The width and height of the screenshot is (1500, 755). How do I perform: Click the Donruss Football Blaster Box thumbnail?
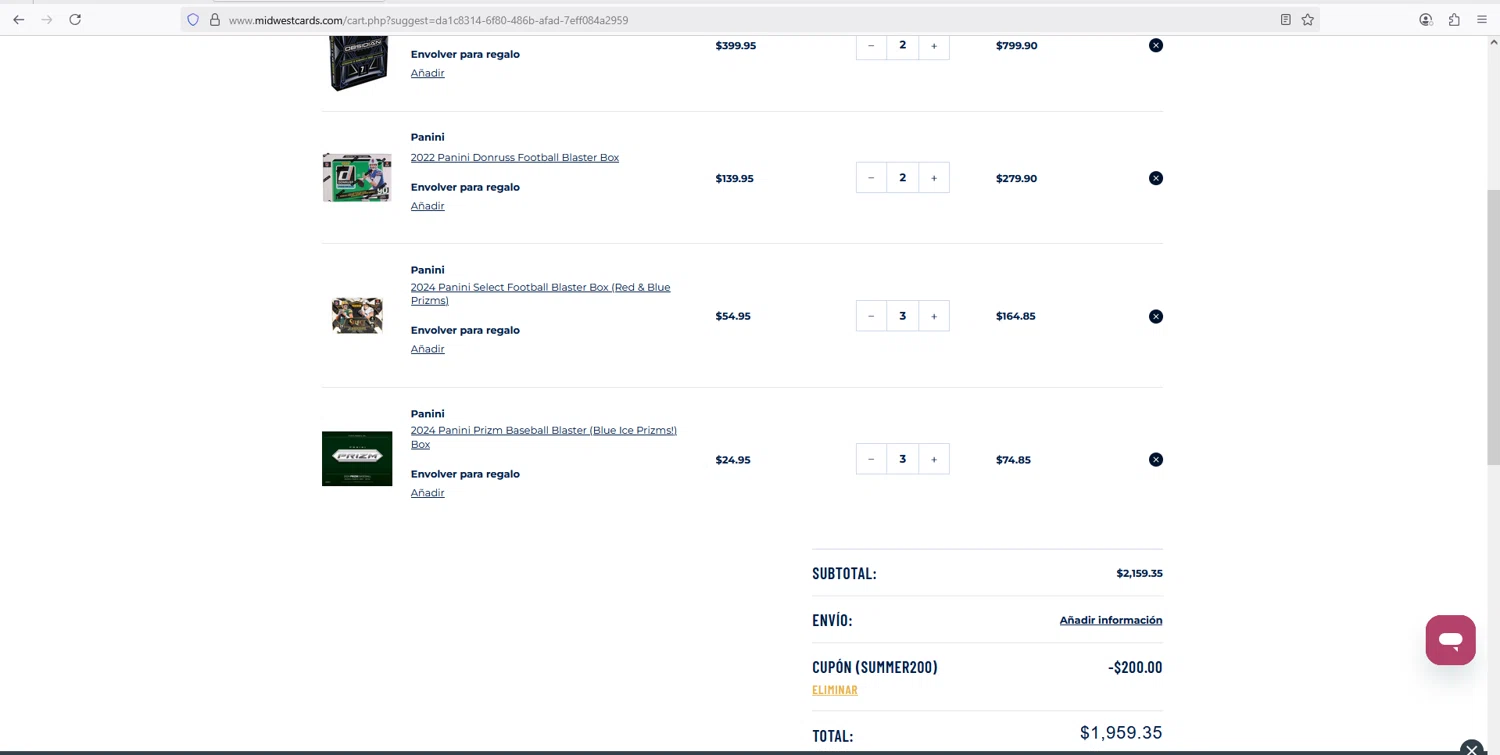[x=357, y=178]
